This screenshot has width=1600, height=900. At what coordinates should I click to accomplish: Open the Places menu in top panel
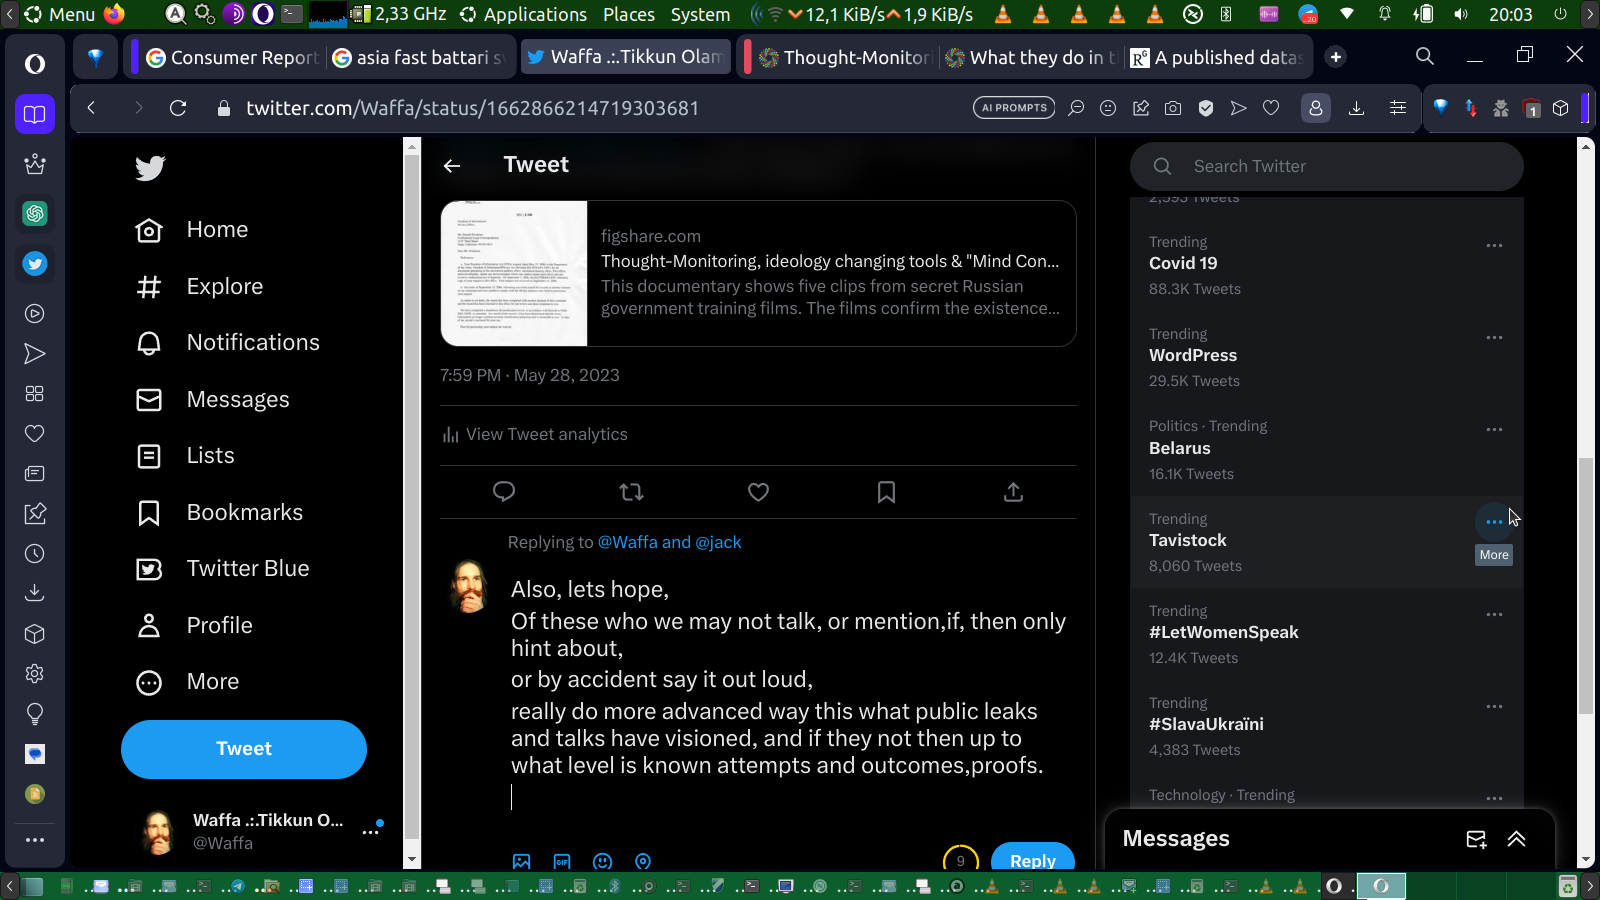[629, 14]
